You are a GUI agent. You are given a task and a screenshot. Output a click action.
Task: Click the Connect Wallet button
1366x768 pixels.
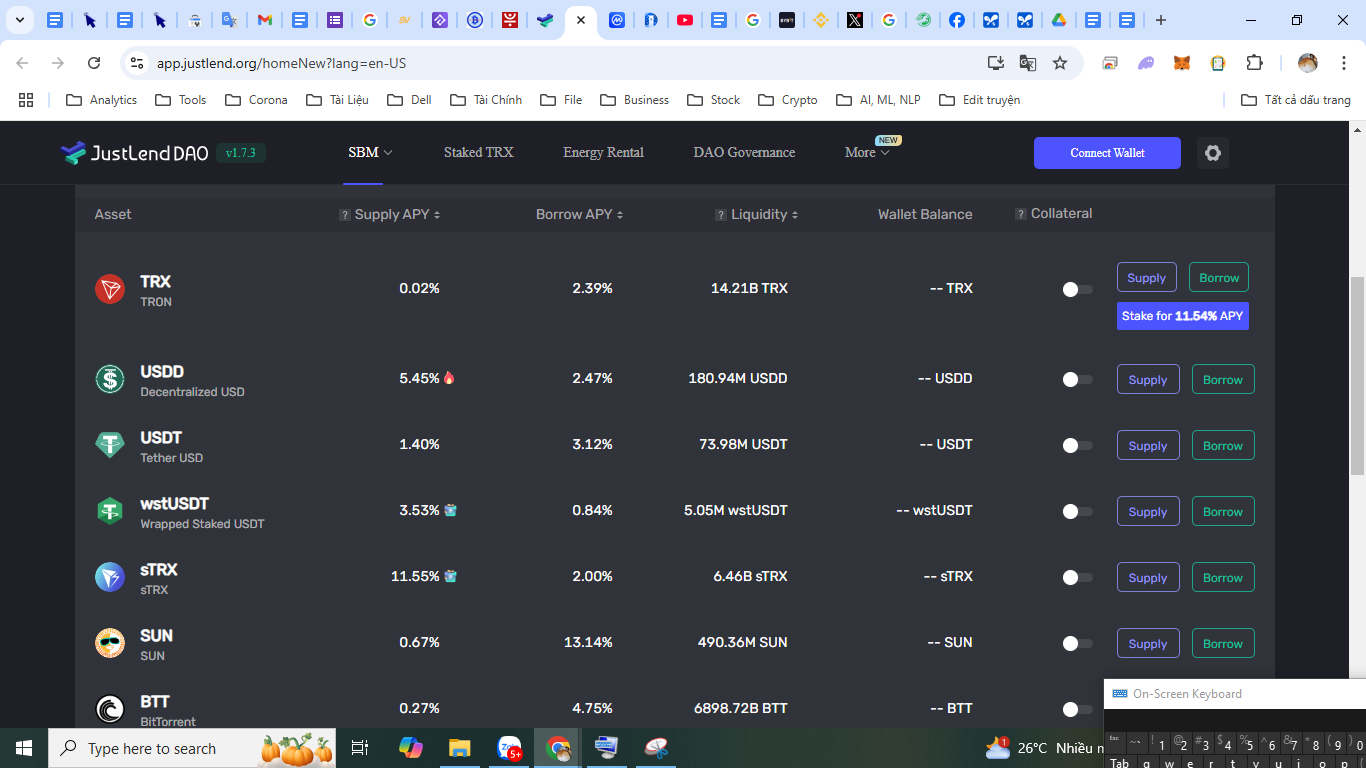(x=1107, y=153)
